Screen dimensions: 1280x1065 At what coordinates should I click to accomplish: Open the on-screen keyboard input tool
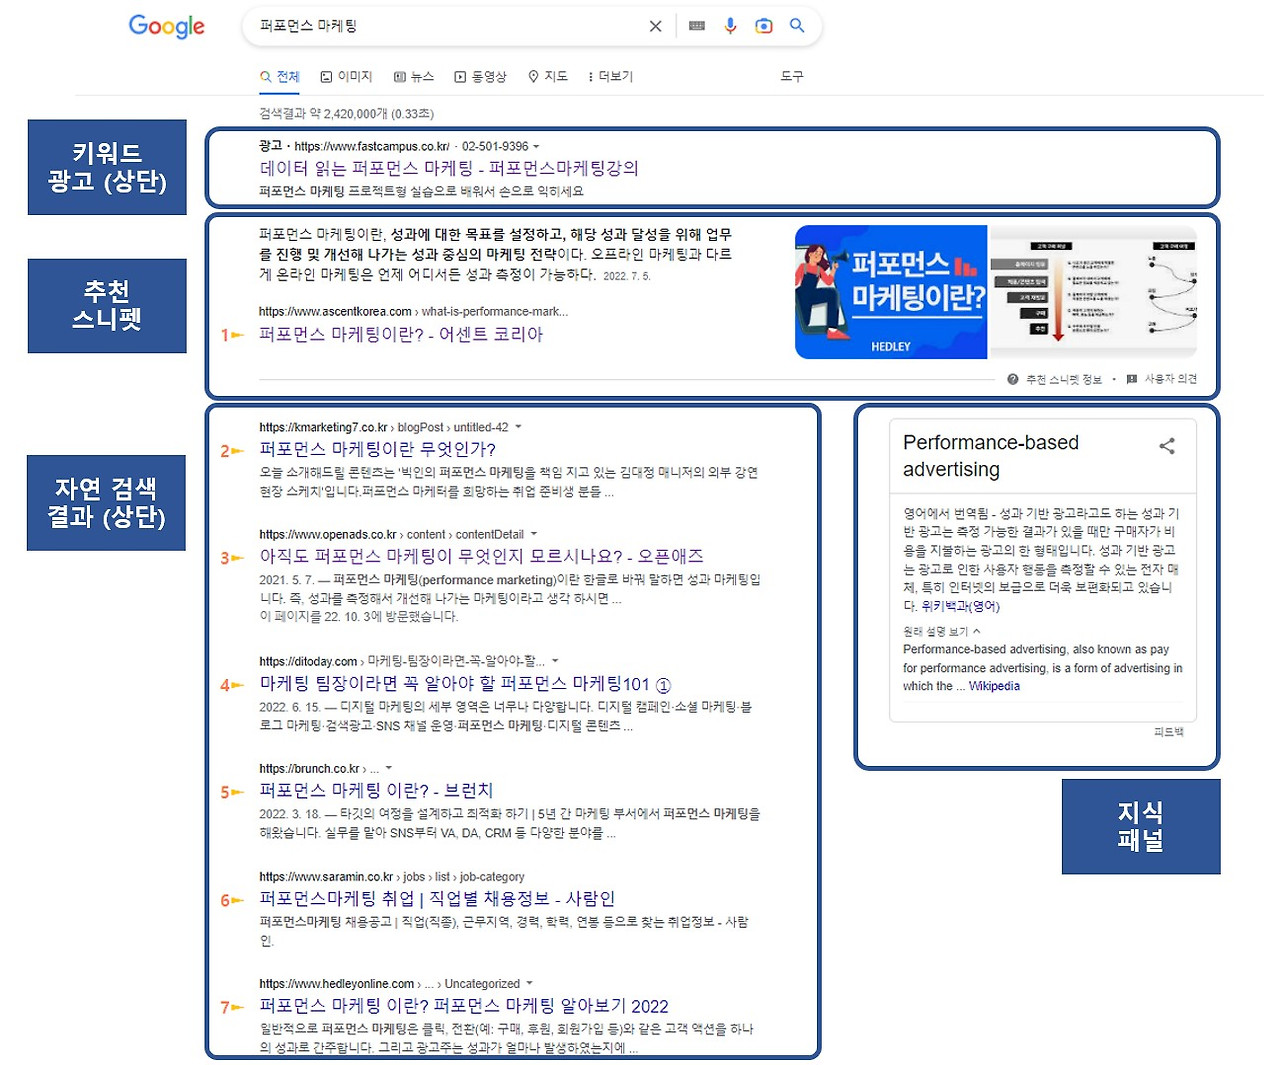pyautogui.click(x=697, y=26)
